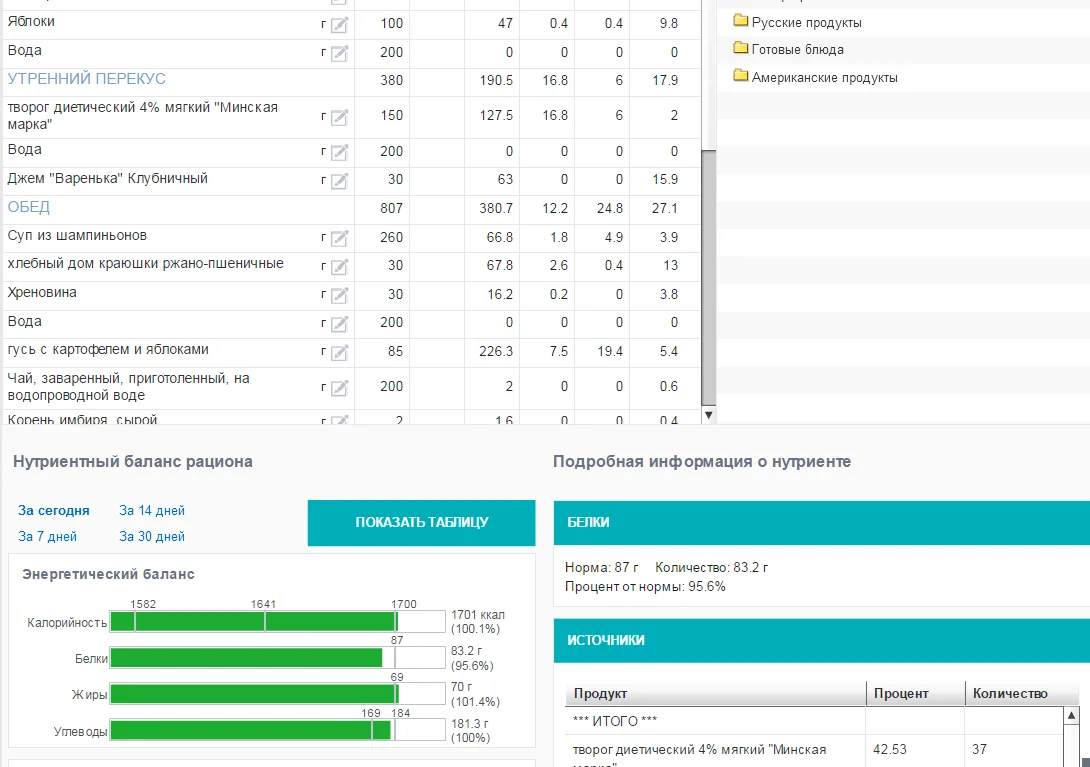Select the *** ИТОГО *** row

pyautogui.click(x=815, y=721)
